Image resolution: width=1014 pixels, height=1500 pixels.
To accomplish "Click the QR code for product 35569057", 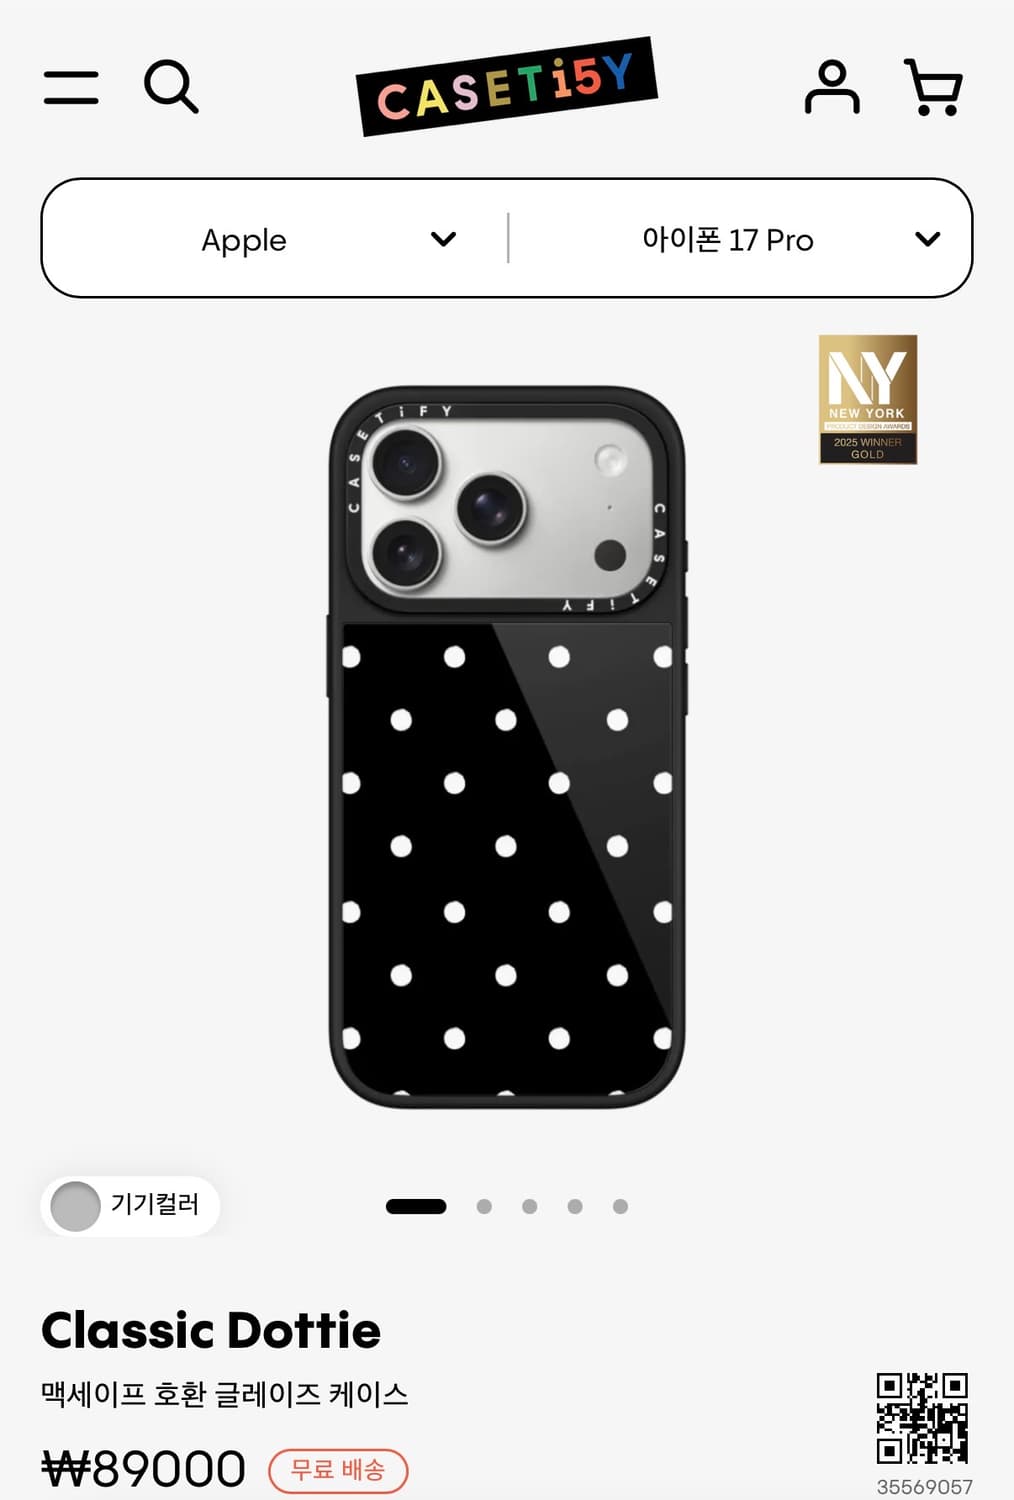I will (922, 1418).
